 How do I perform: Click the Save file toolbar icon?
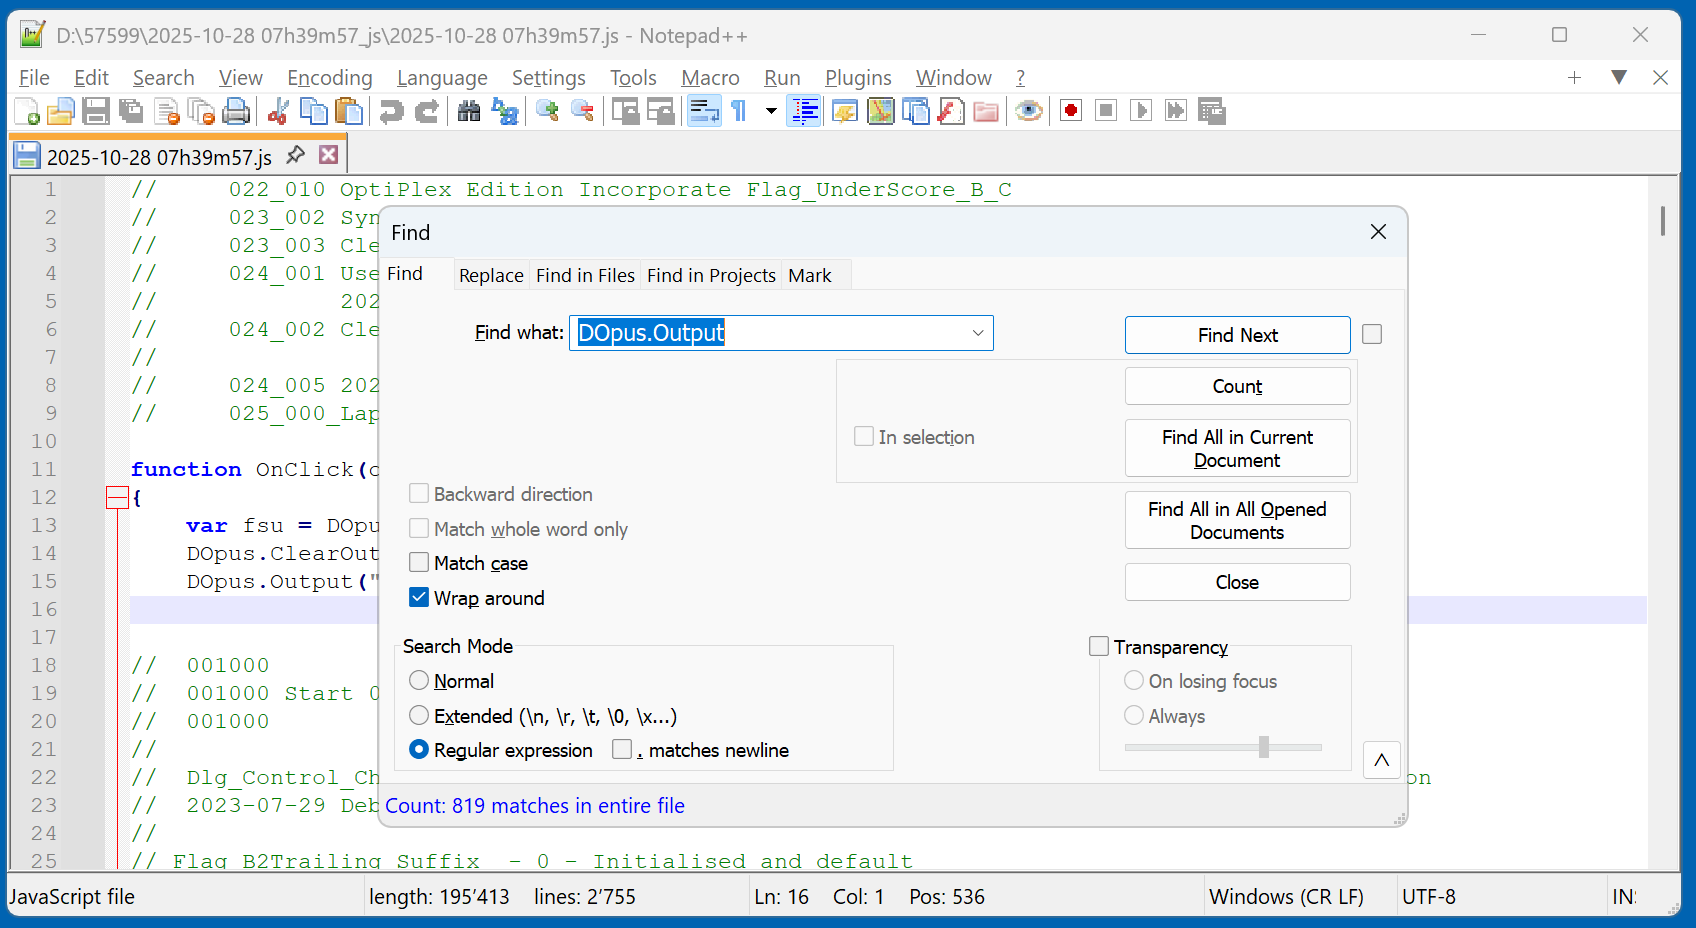pyautogui.click(x=96, y=111)
